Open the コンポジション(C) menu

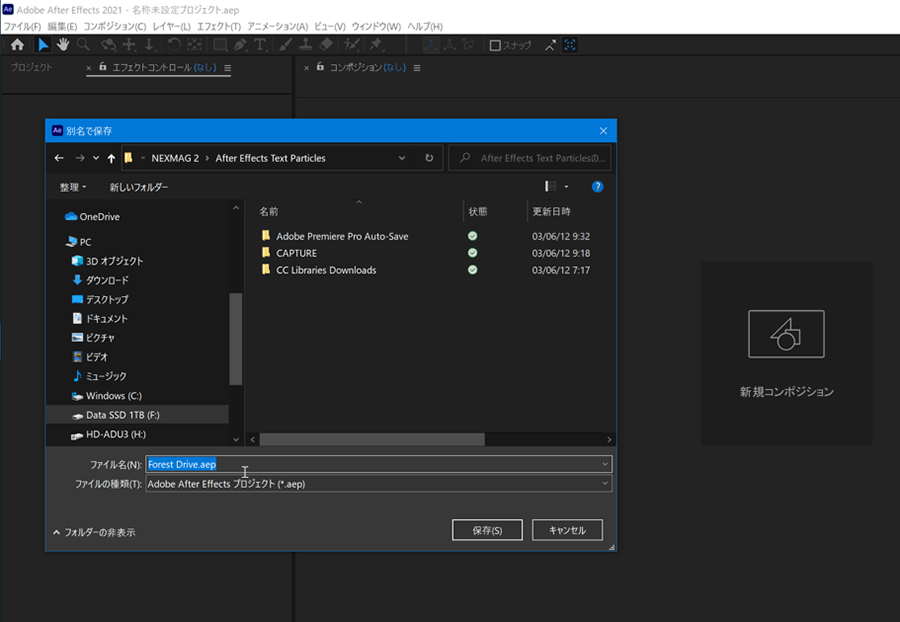115,26
